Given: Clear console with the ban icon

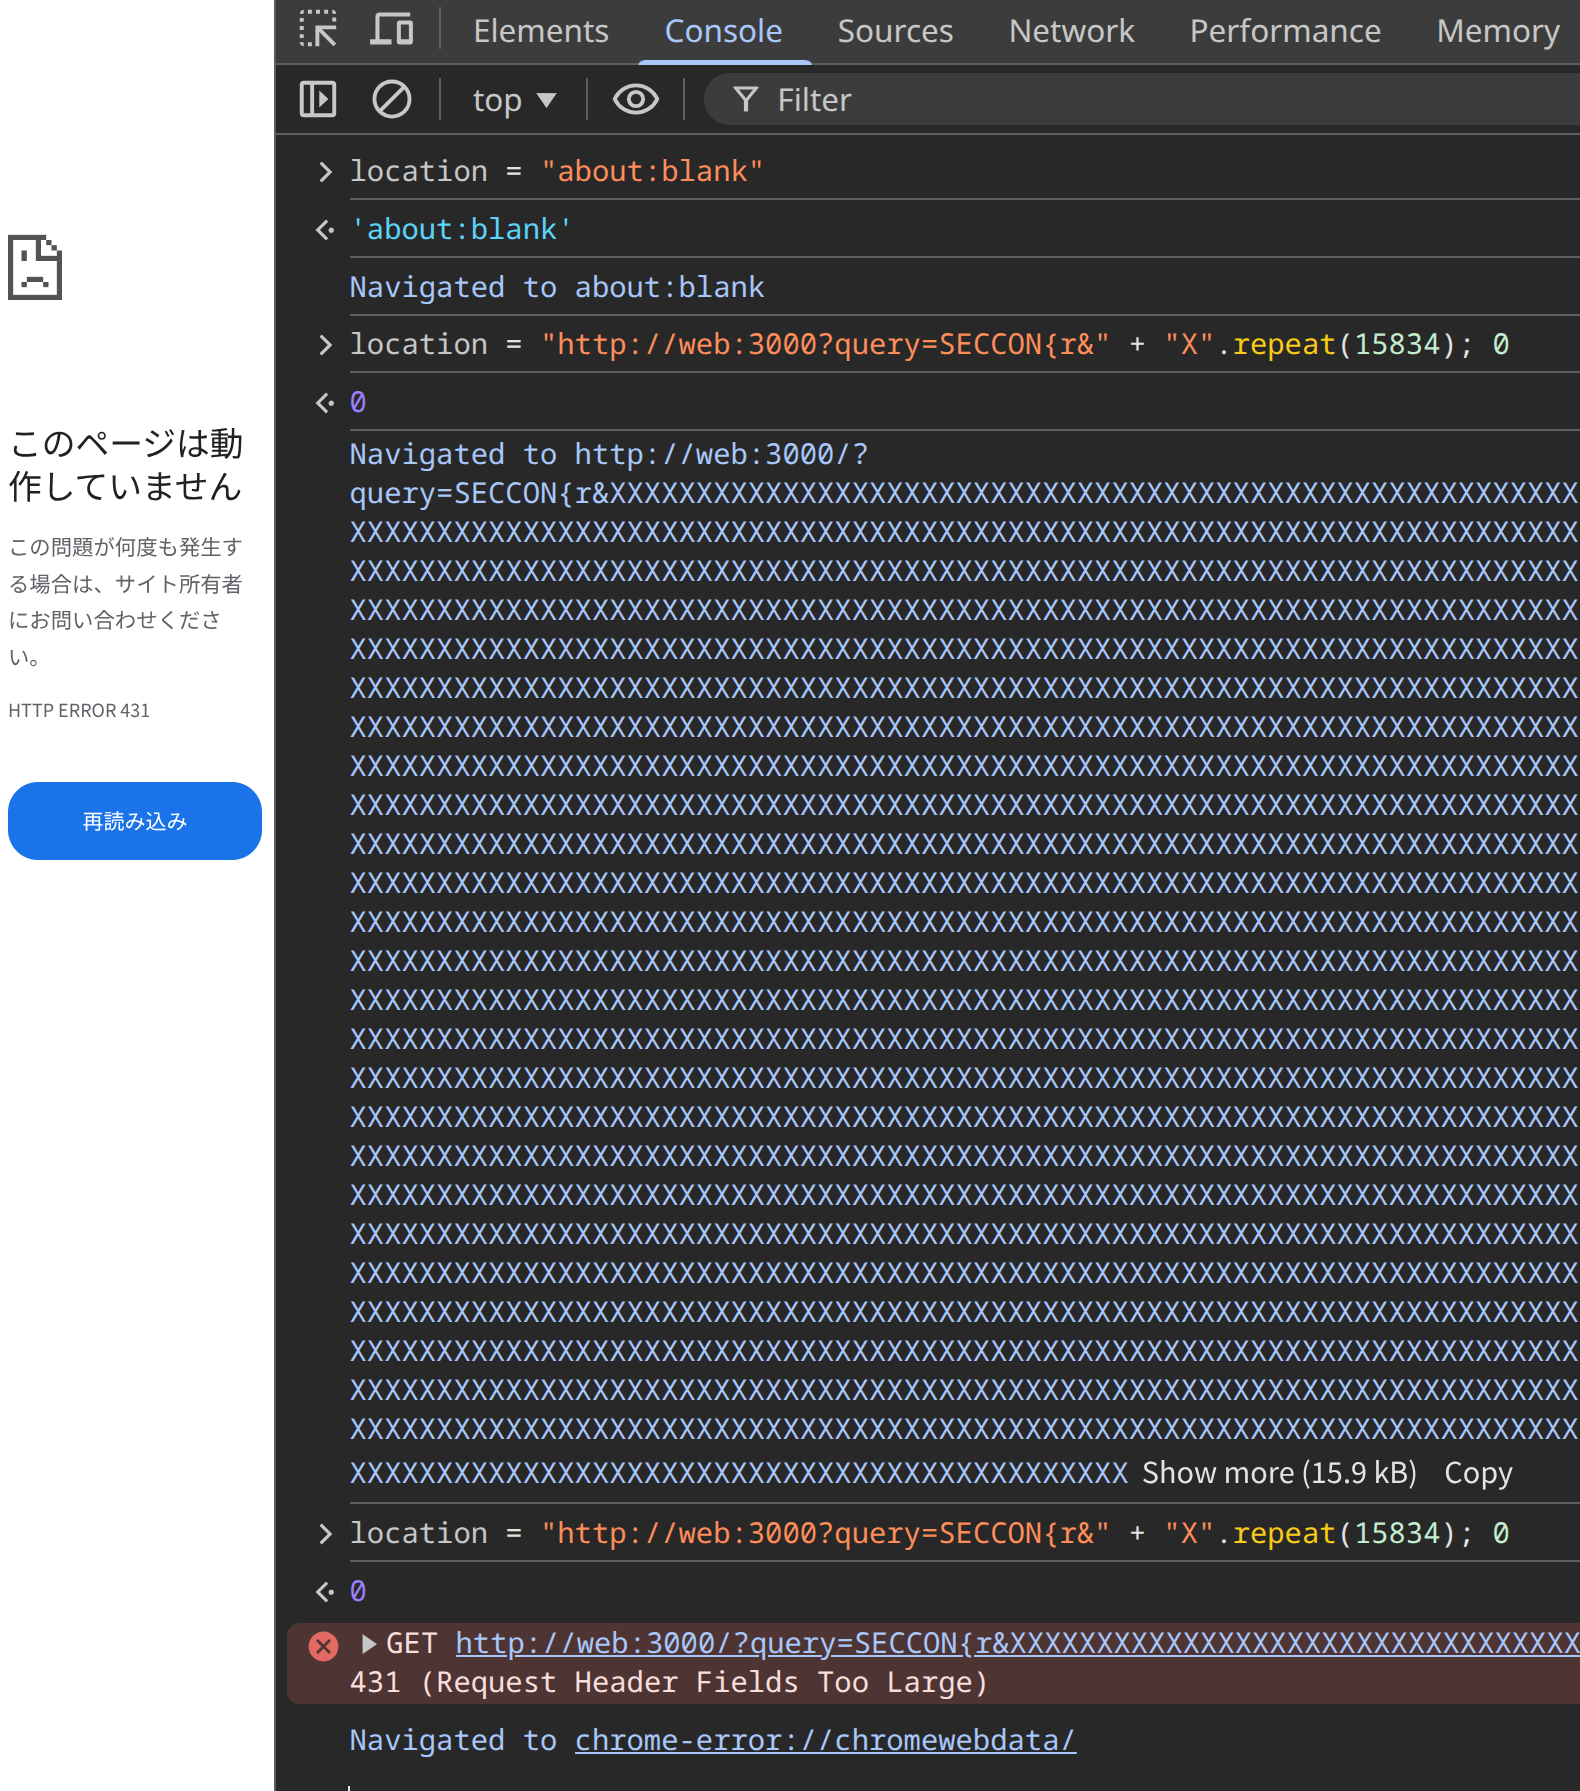Looking at the screenshot, I should tap(391, 100).
